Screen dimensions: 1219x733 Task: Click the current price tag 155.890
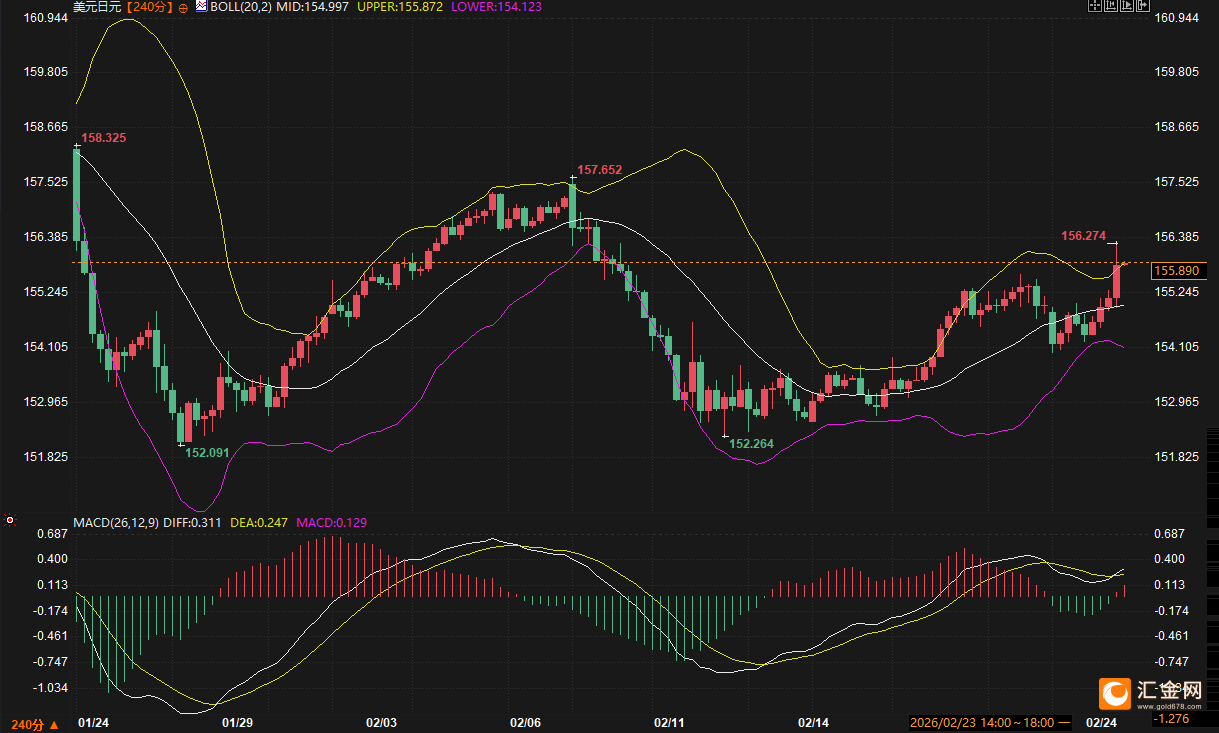coord(1176,271)
